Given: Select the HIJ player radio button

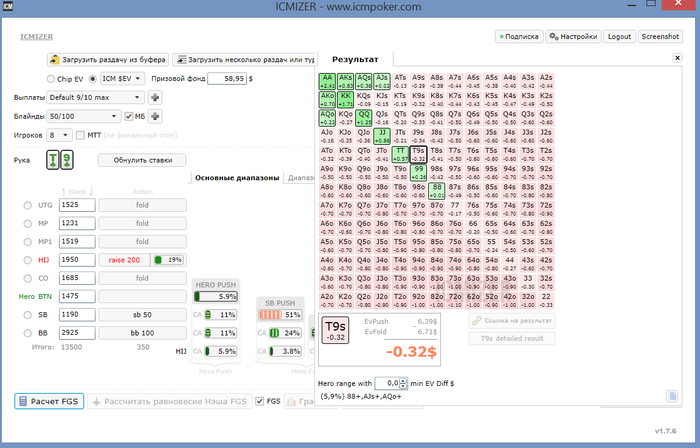Looking at the screenshot, I should click(x=28, y=260).
